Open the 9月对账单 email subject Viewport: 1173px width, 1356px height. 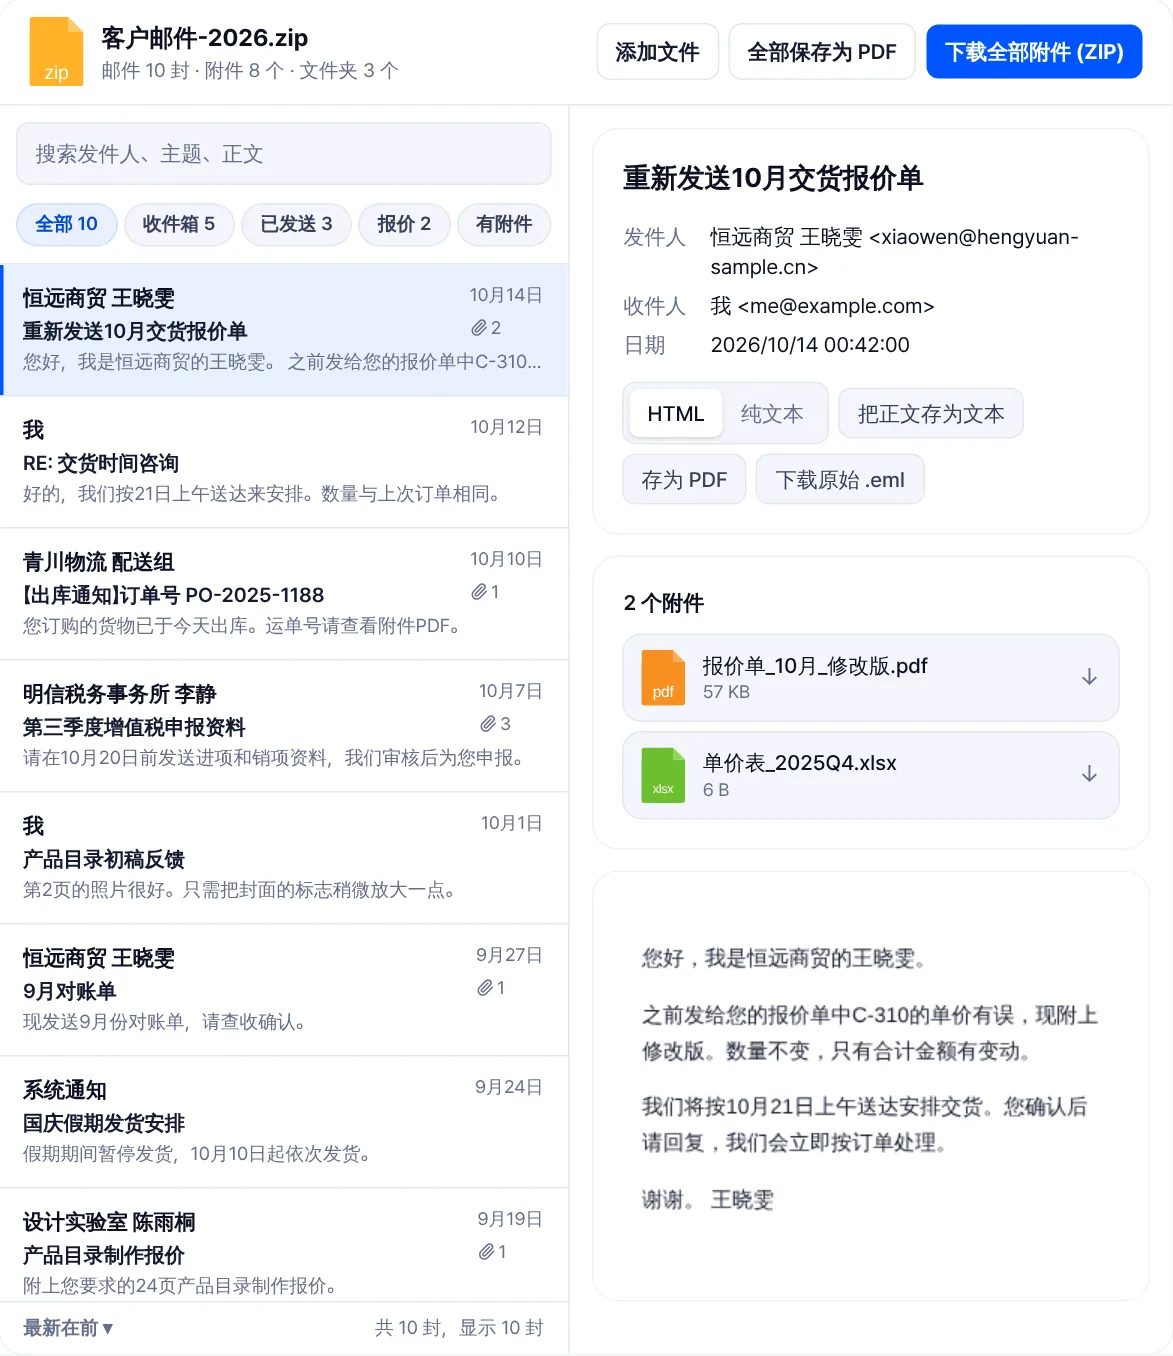(70, 991)
